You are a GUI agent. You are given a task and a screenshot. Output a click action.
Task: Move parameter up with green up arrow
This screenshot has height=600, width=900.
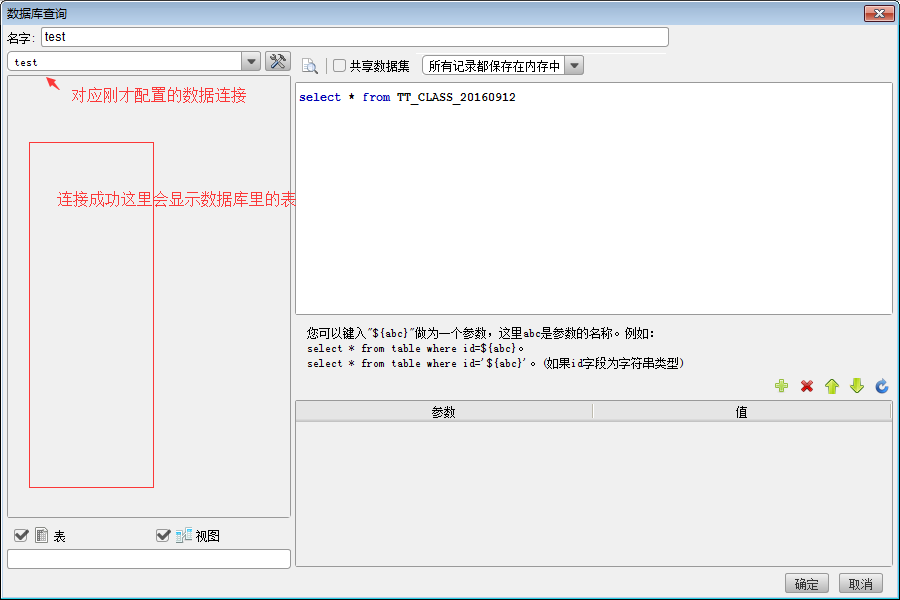(x=831, y=386)
